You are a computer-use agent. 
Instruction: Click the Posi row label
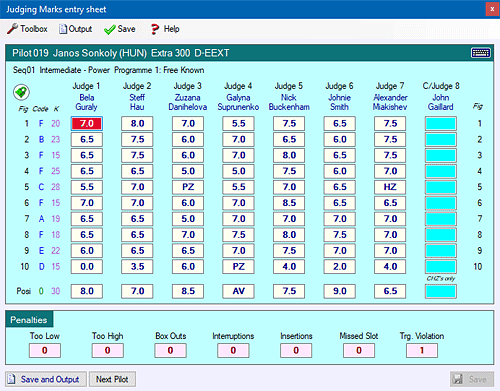[24, 291]
